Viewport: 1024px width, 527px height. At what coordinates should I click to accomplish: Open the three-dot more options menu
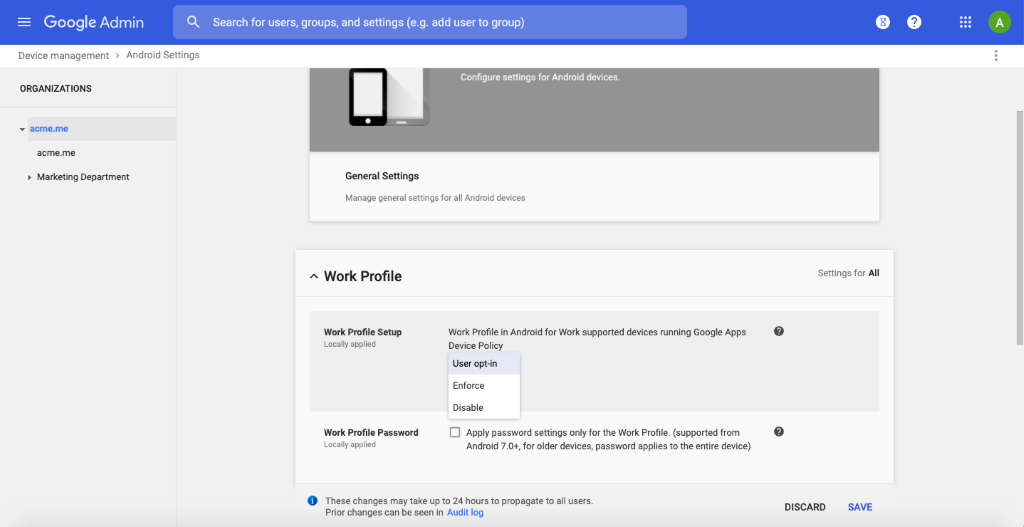[996, 56]
